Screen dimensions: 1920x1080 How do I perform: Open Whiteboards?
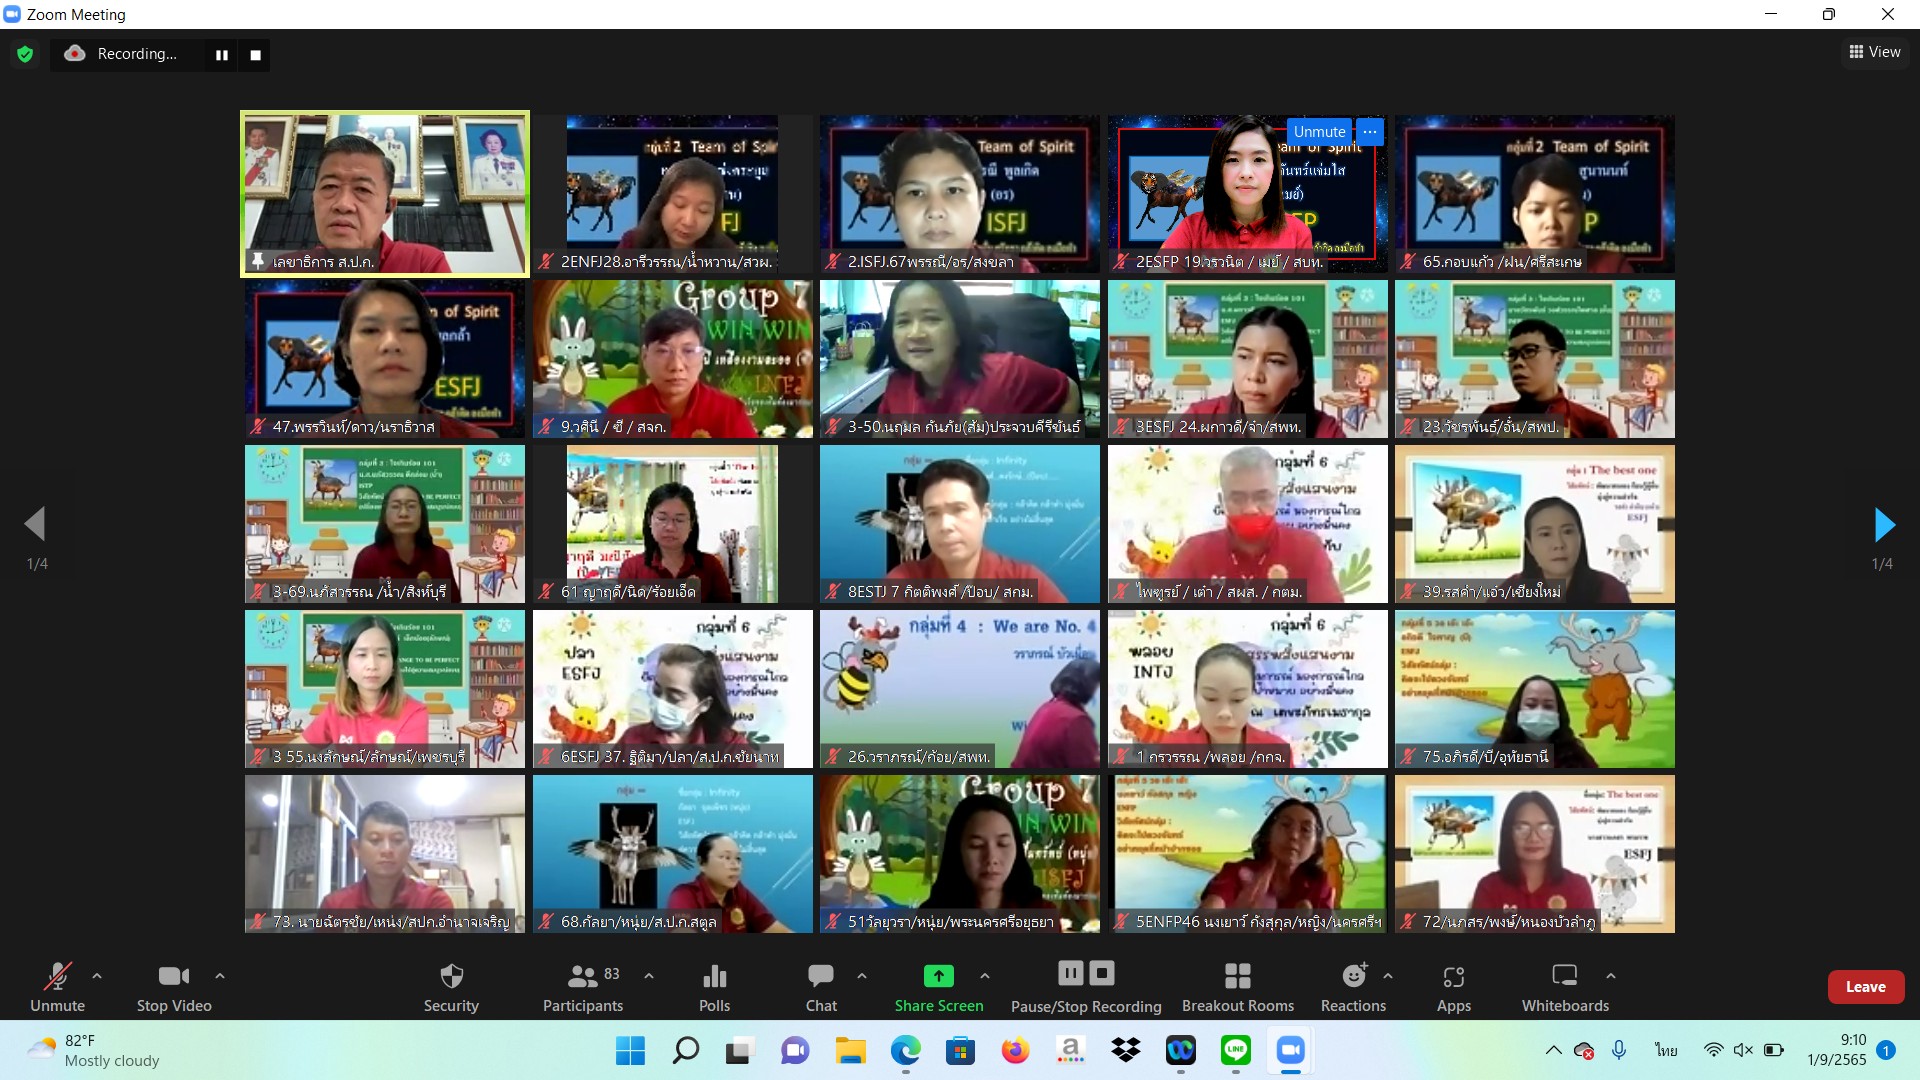(x=1565, y=986)
